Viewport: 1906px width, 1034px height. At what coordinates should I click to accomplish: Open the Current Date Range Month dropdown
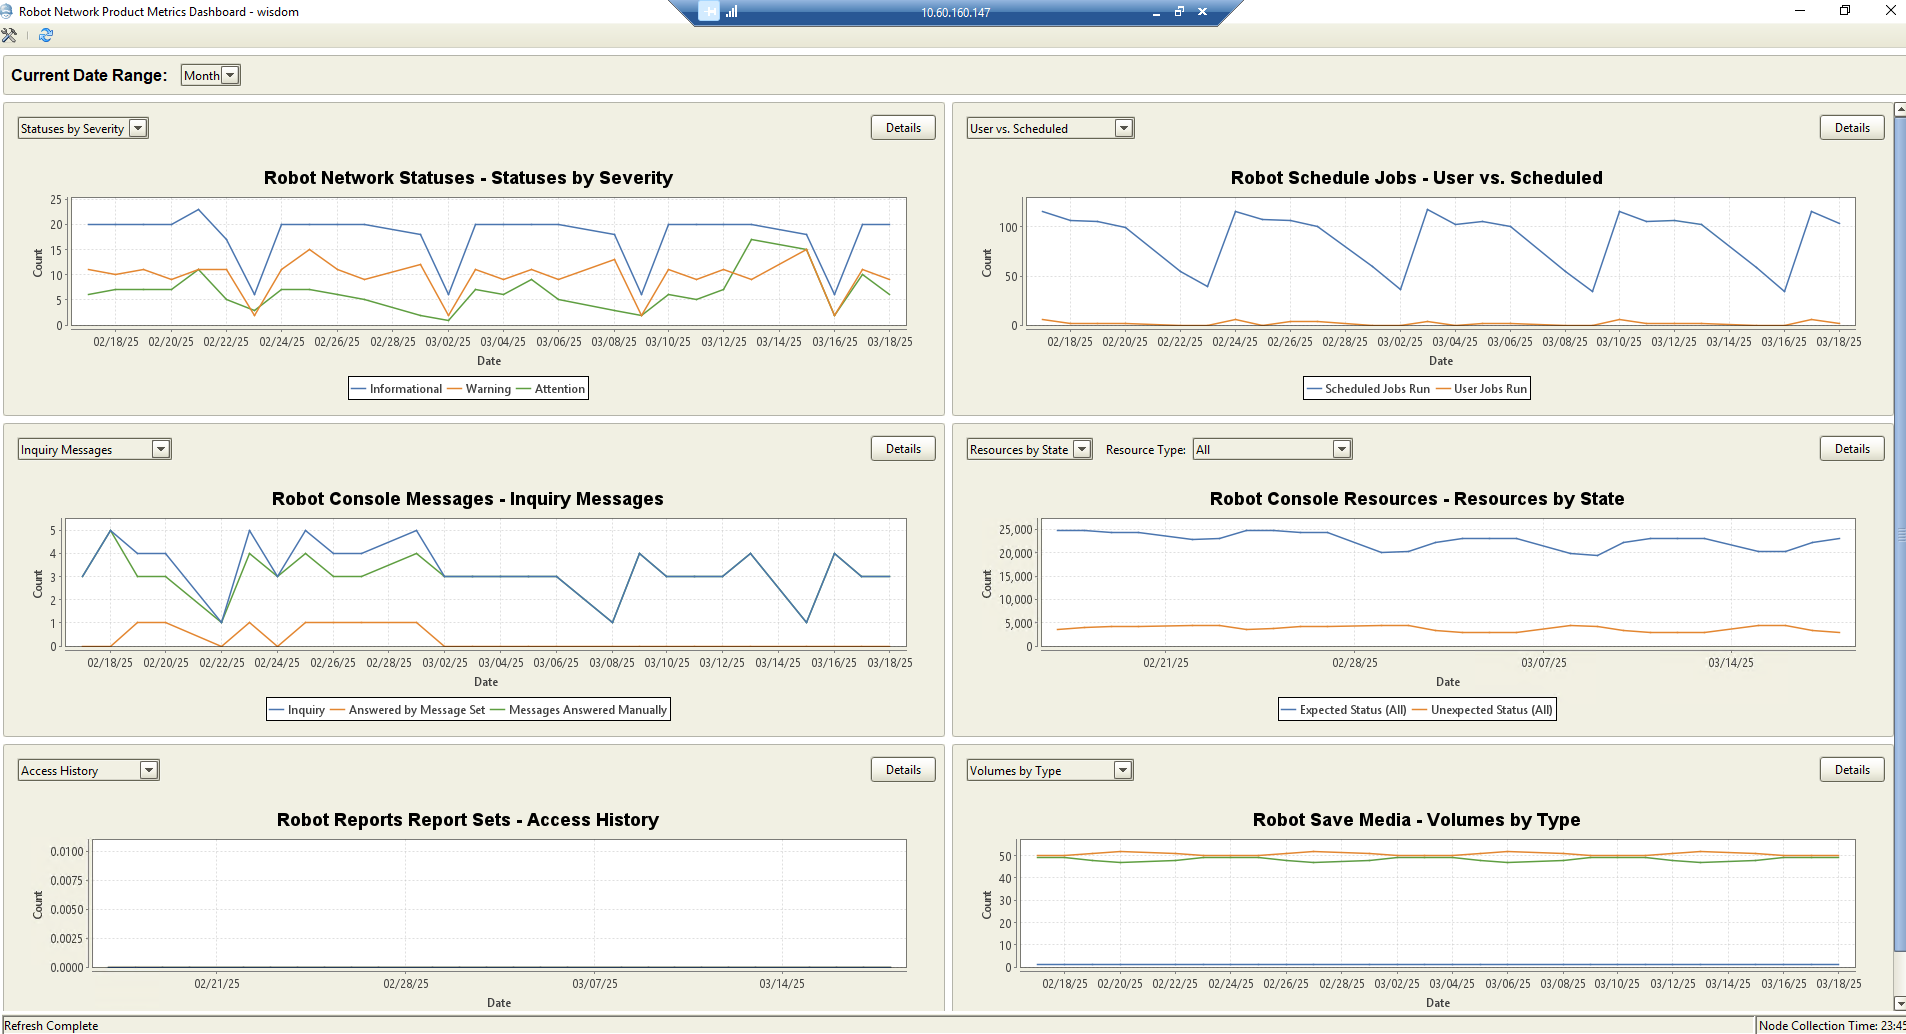point(211,75)
